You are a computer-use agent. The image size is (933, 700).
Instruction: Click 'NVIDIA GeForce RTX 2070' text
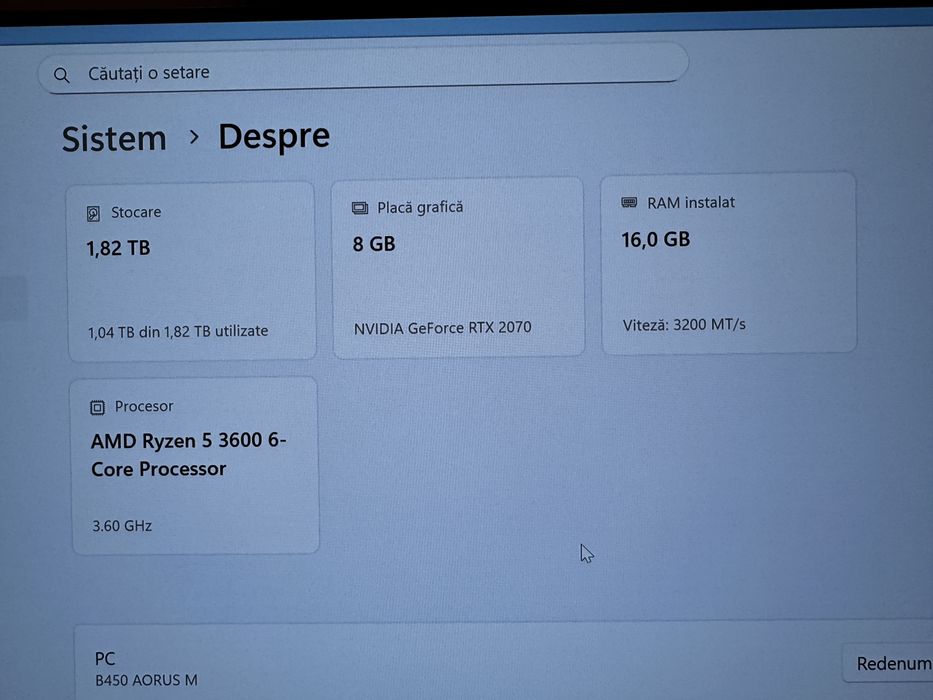click(x=442, y=328)
